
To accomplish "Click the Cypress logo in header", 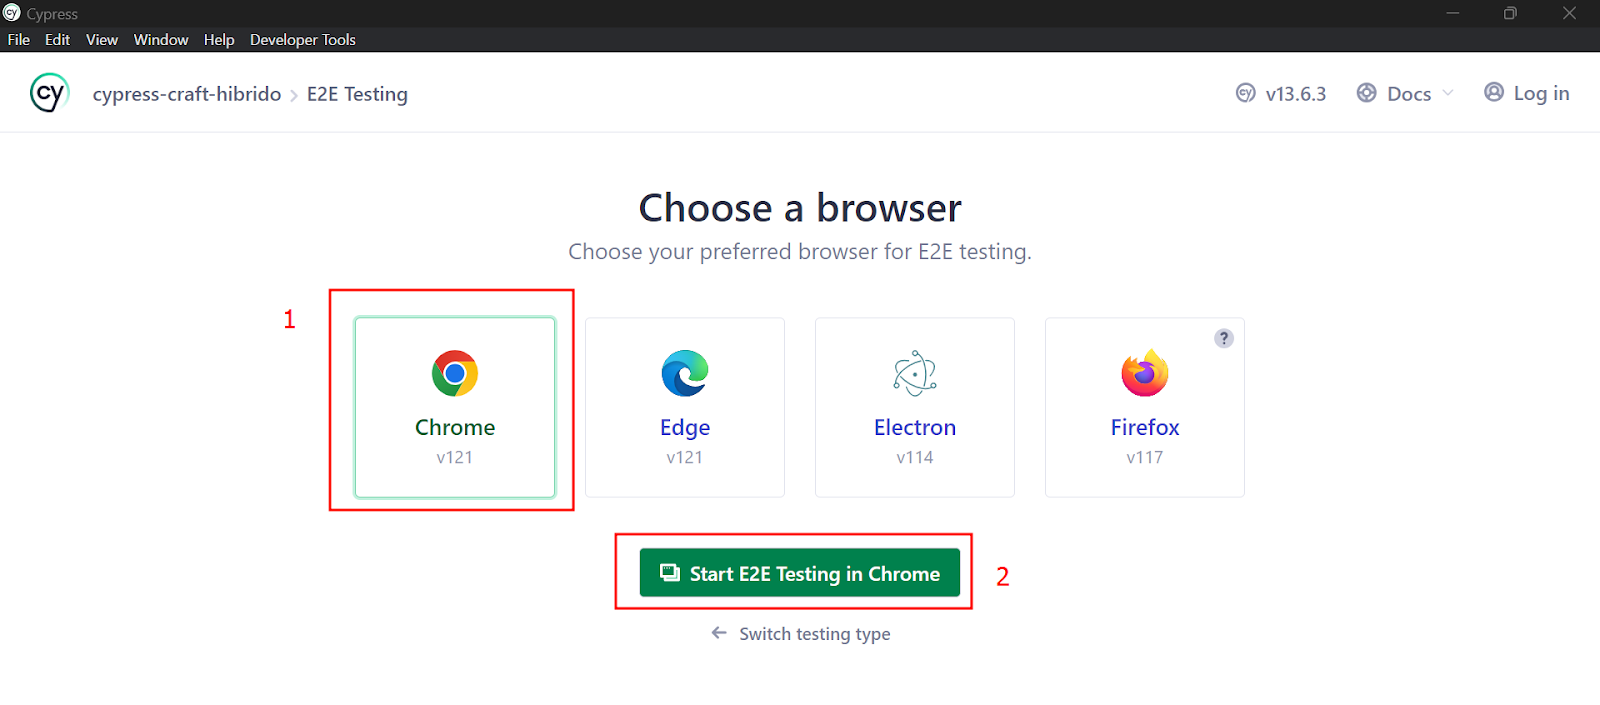I will coord(49,93).
